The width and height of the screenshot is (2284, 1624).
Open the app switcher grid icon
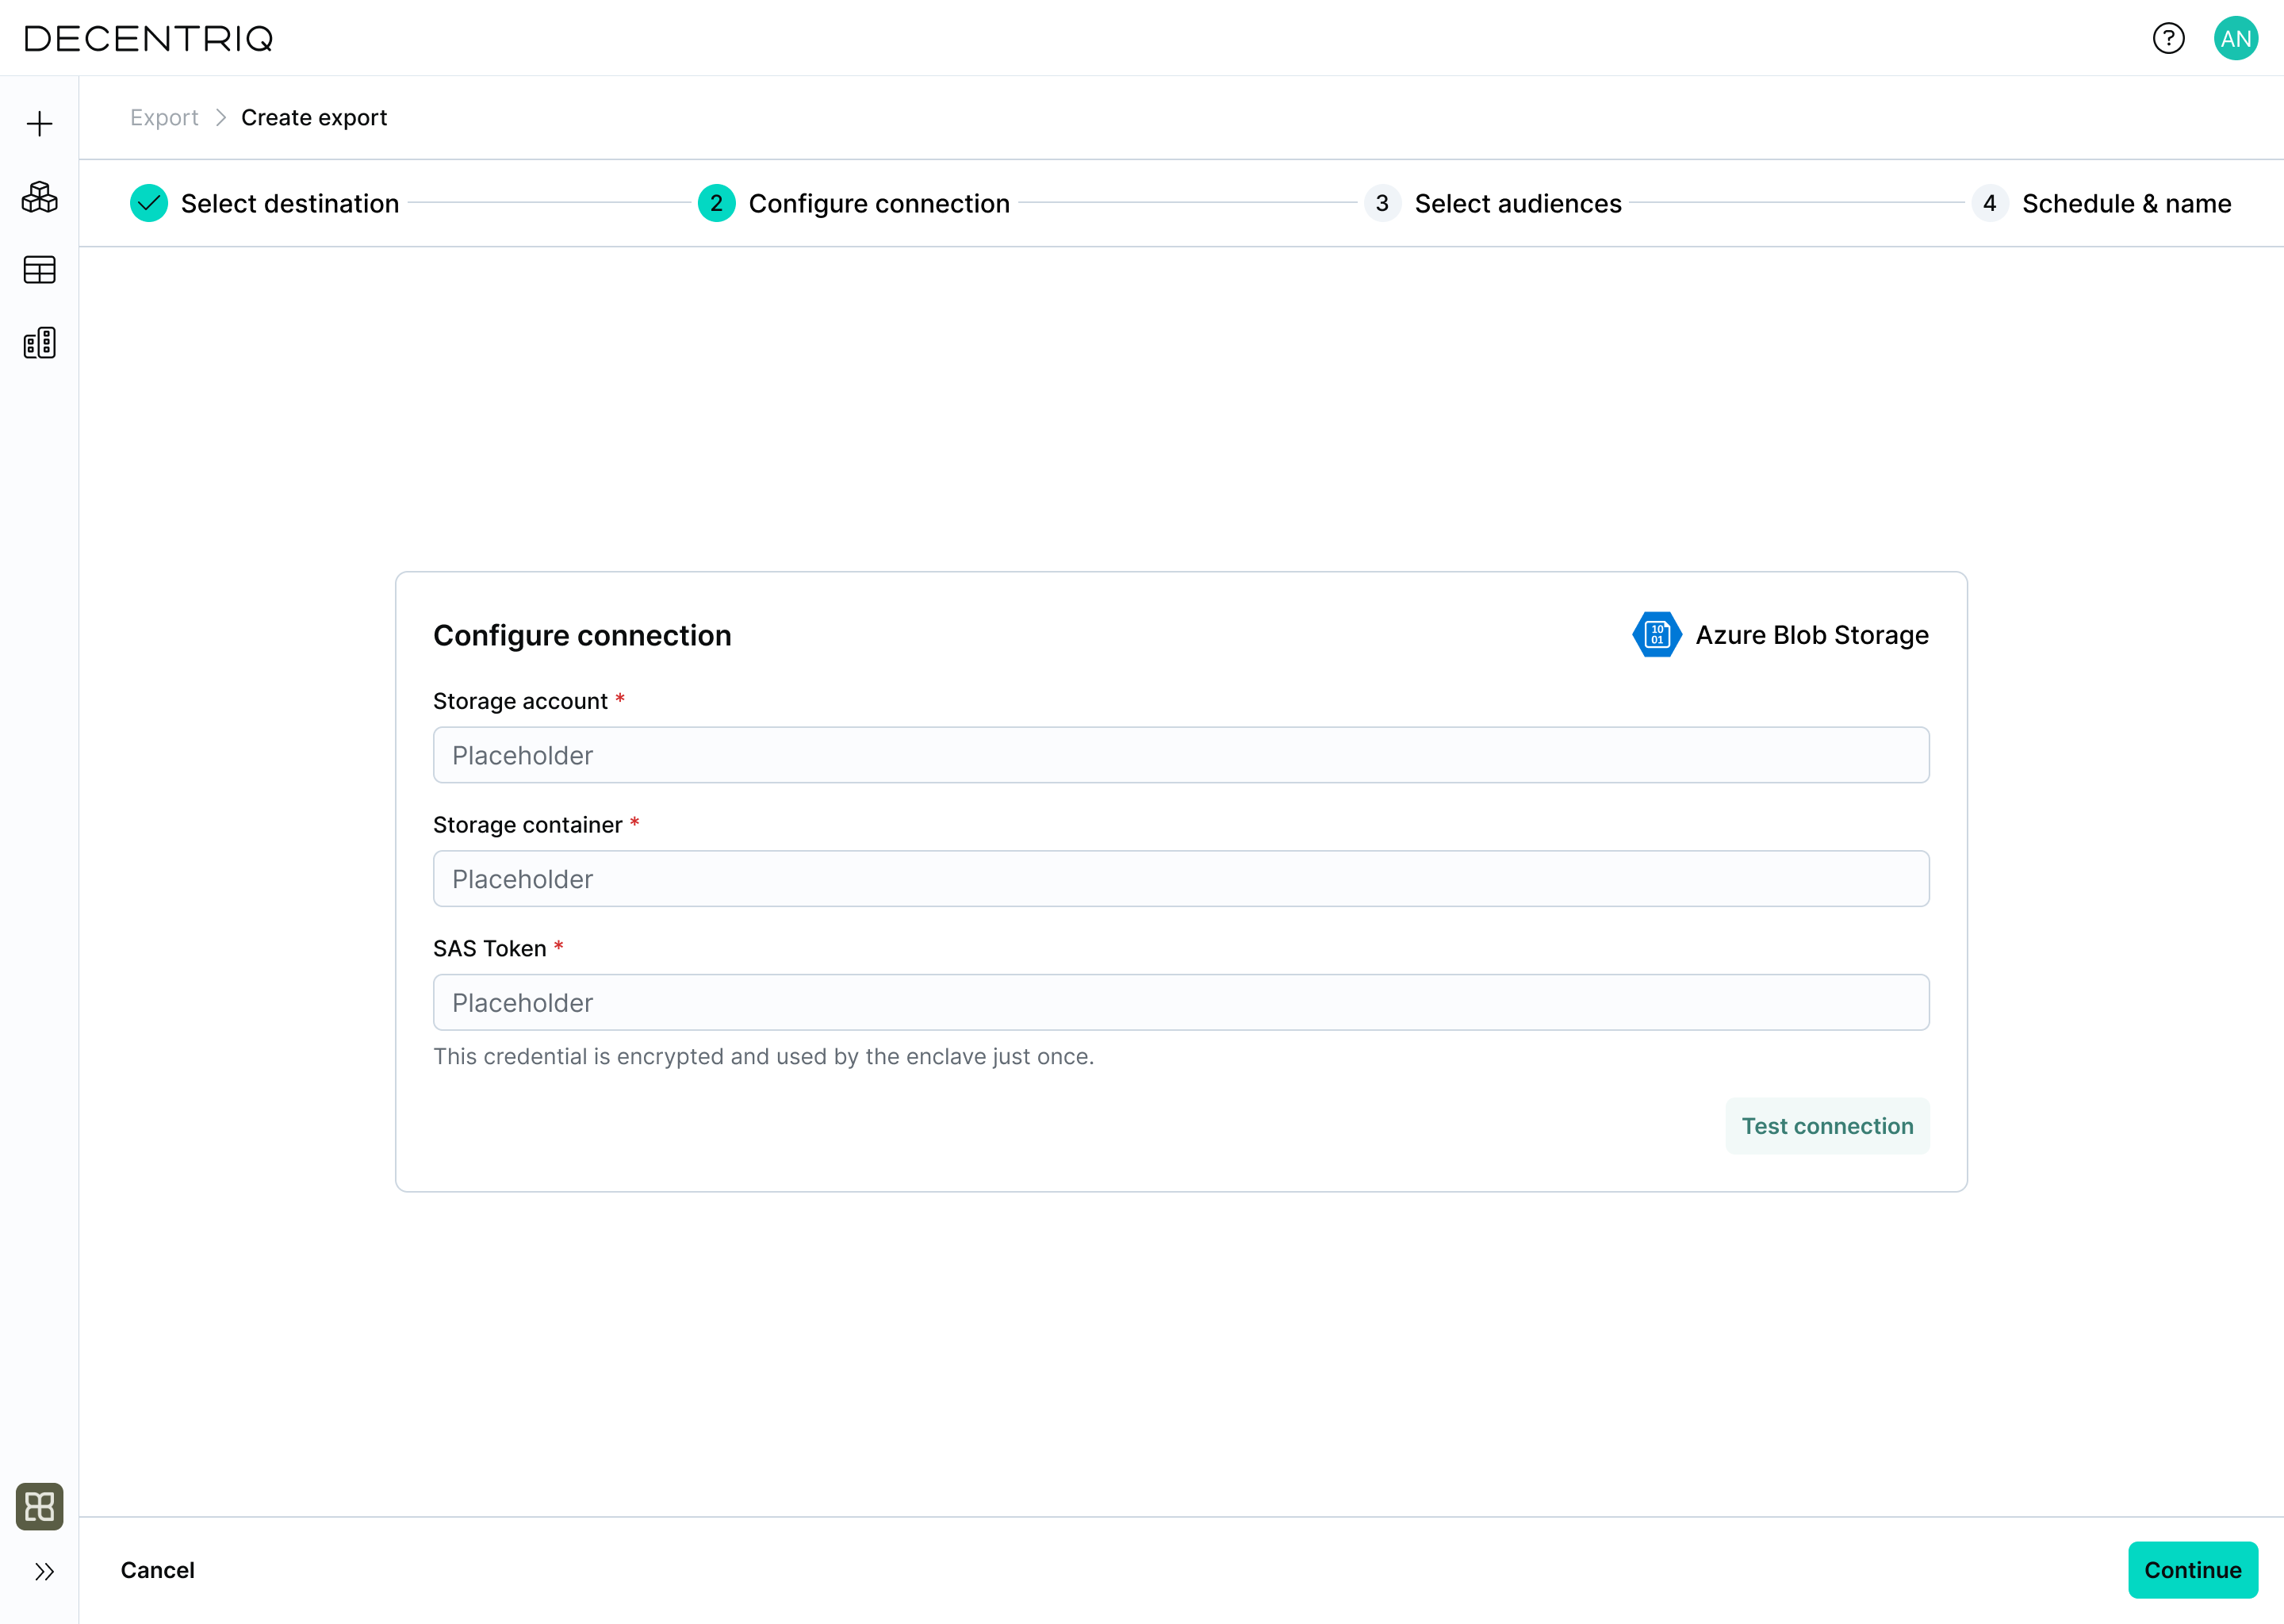(39, 1506)
